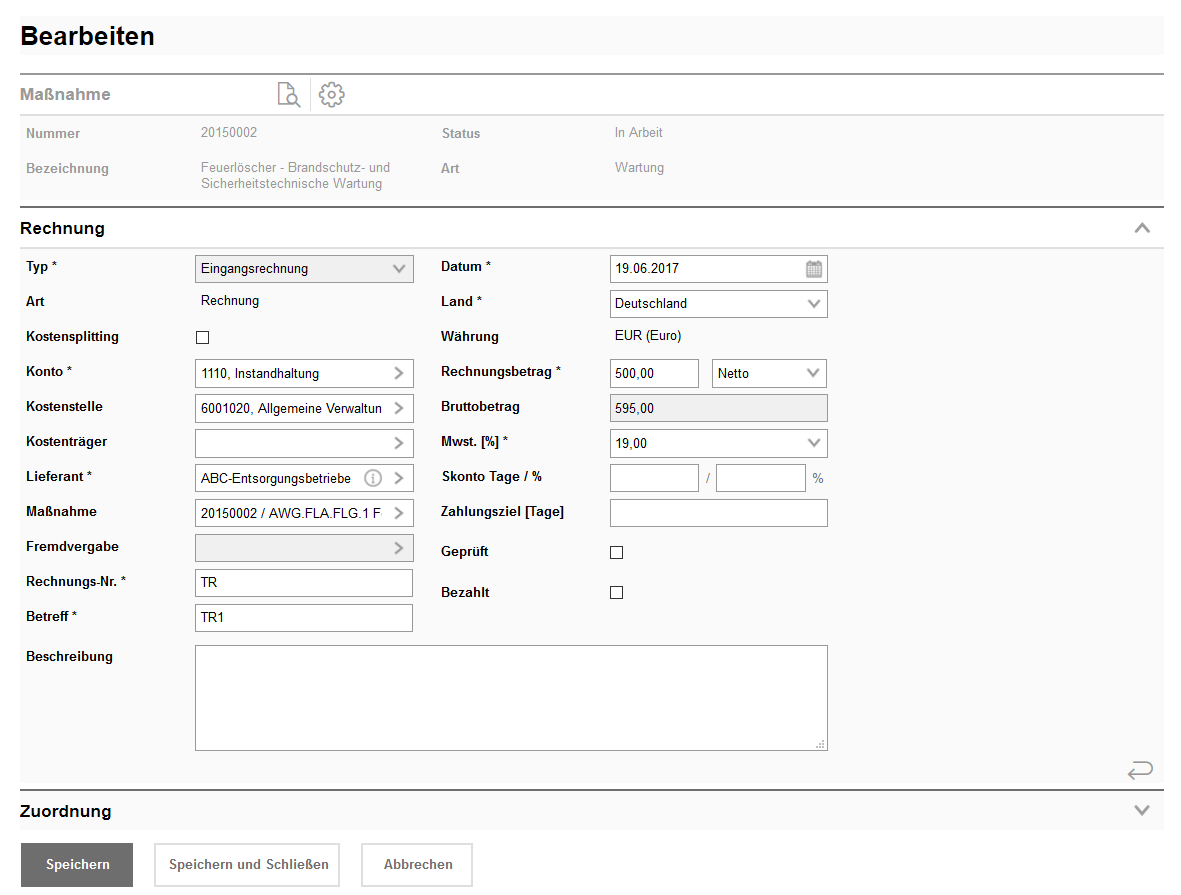Open the Land dropdown showing Deutschland

click(x=718, y=304)
